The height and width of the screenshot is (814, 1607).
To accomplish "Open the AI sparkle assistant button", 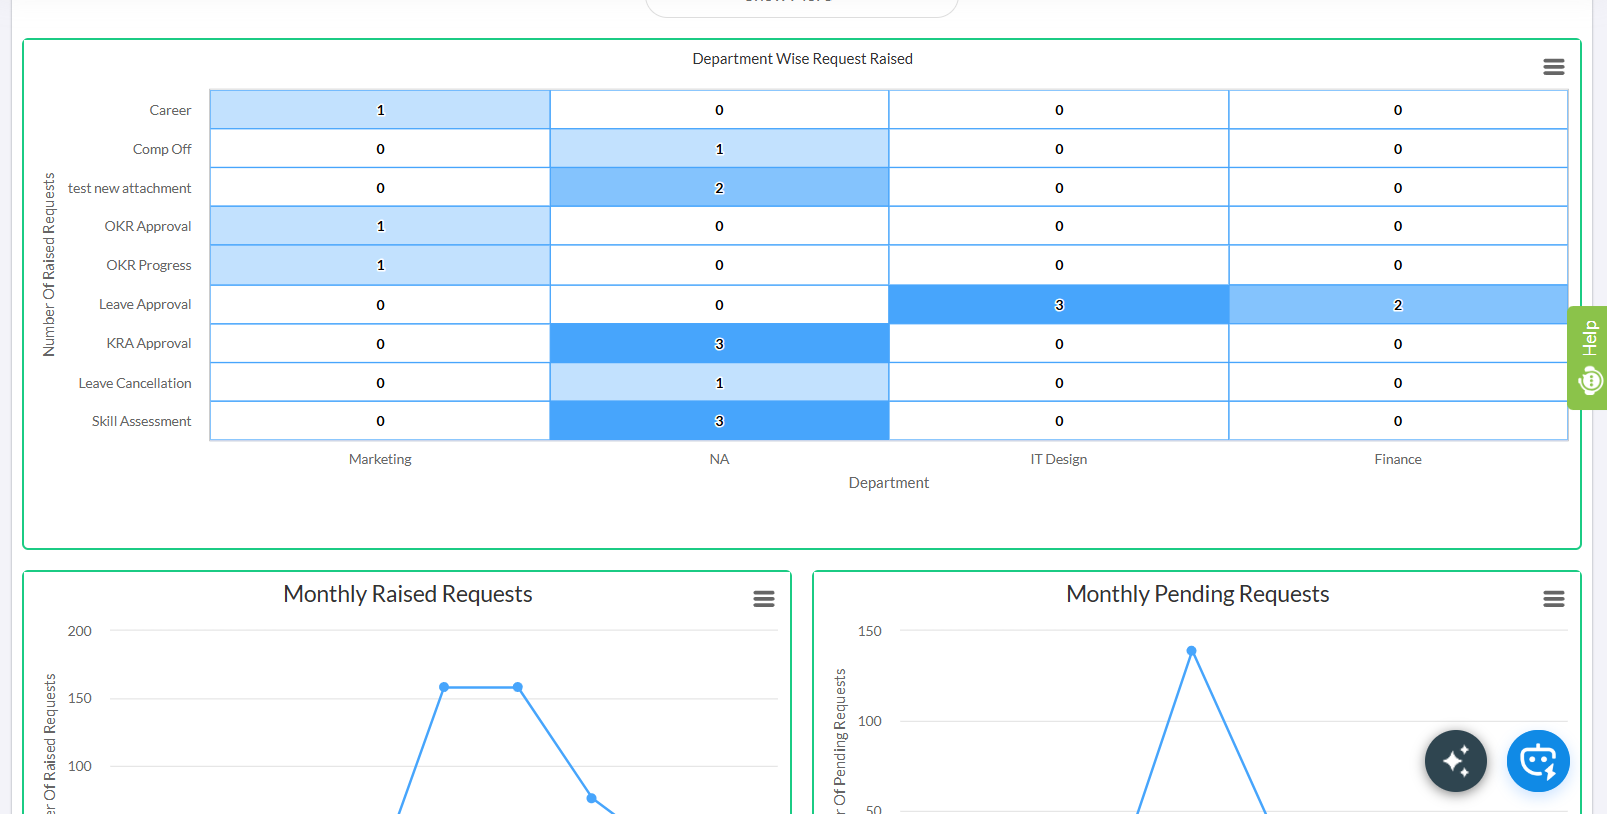I will [x=1456, y=761].
